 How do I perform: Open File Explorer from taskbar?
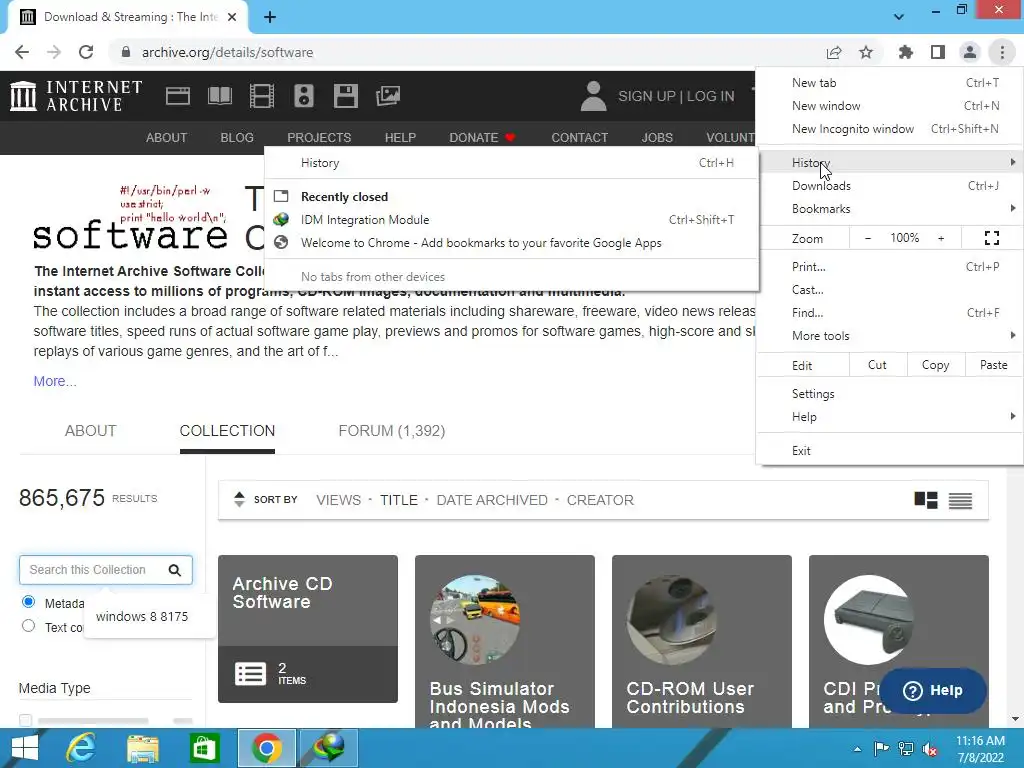coord(142,748)
